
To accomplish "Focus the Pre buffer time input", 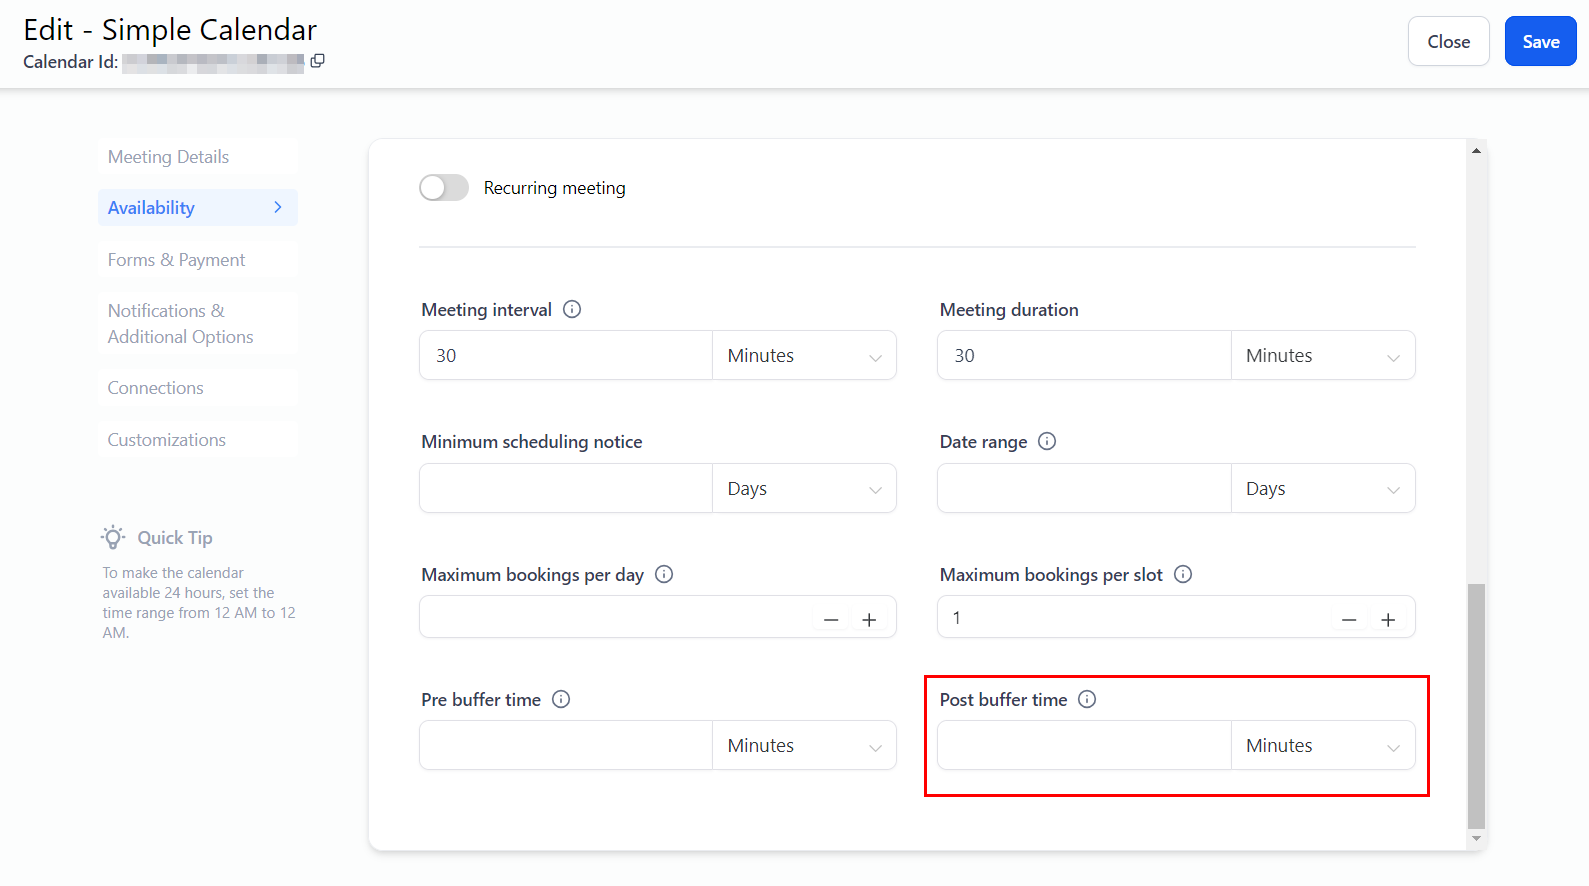I will click(x=566, y=745).
